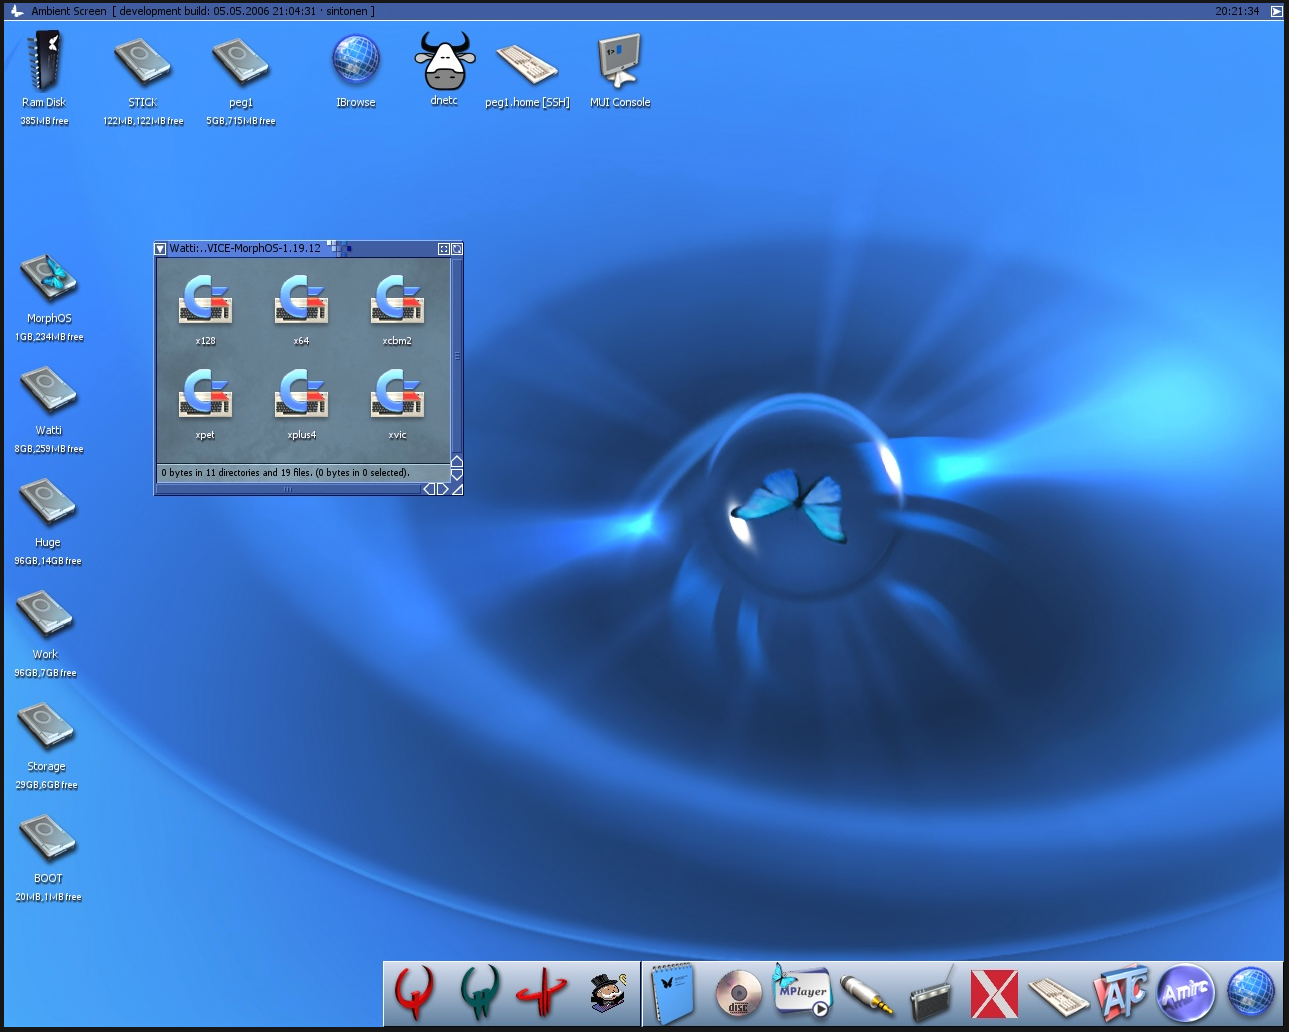Image resolution: width=1289 pixels, height=1032 pixels.
Task: Launch keyboard icon in the dock
Action: [1059, 996]
